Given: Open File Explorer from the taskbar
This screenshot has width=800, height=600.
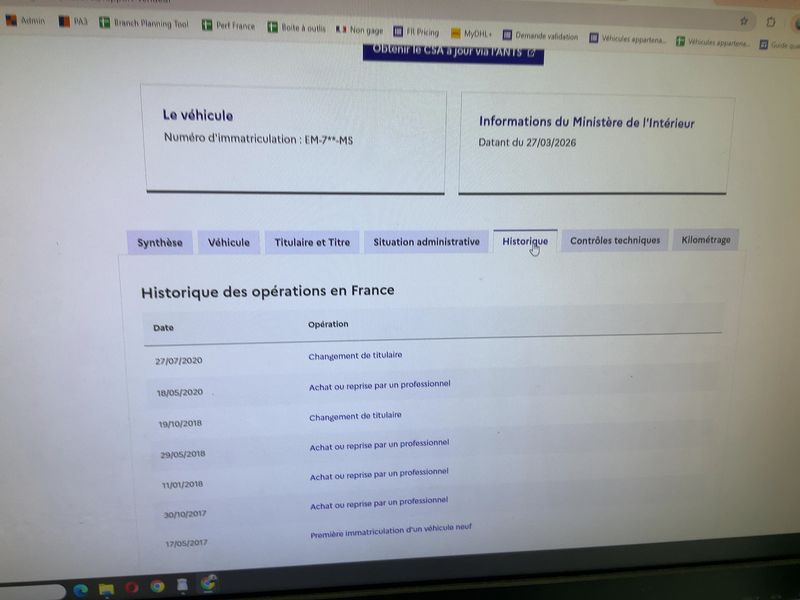Looking at the screenshot, I should (106, 590).
